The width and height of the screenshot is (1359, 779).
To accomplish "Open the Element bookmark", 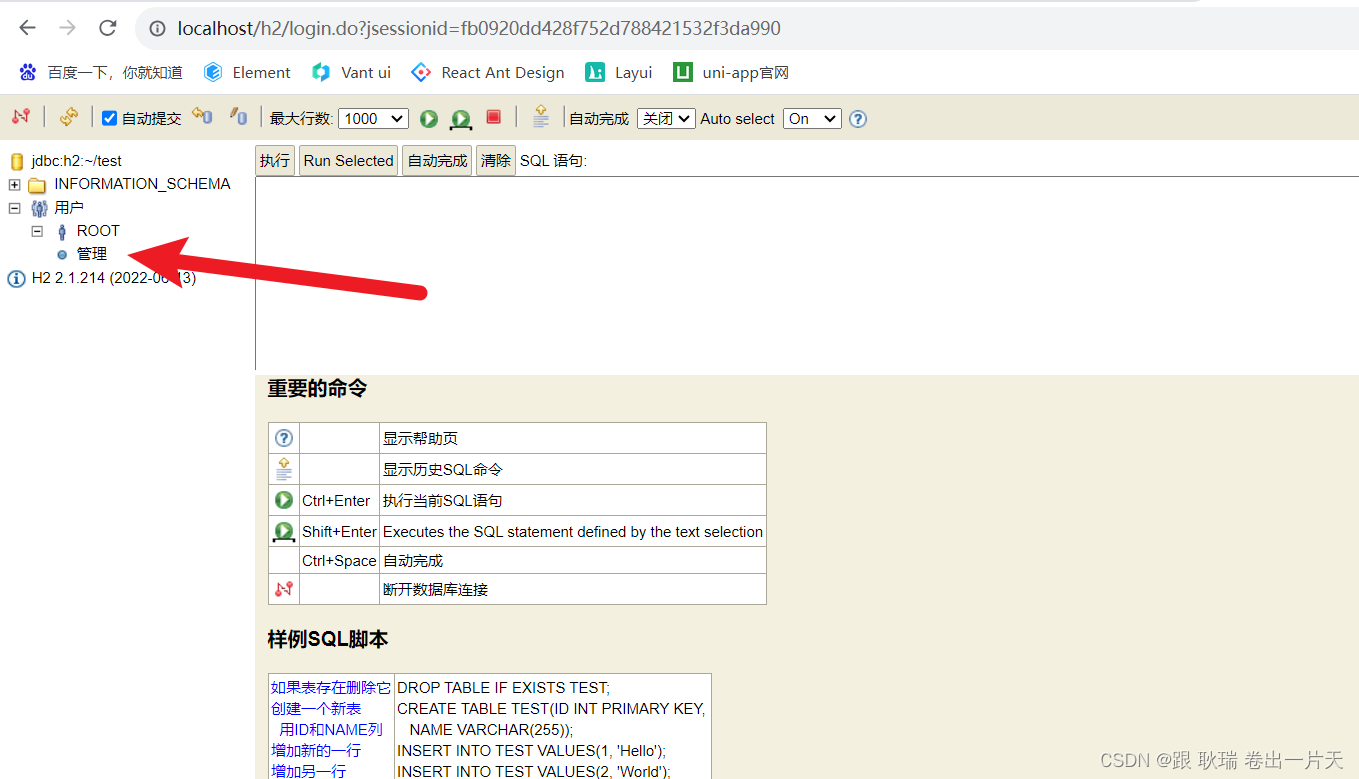I will click(247, 72).
